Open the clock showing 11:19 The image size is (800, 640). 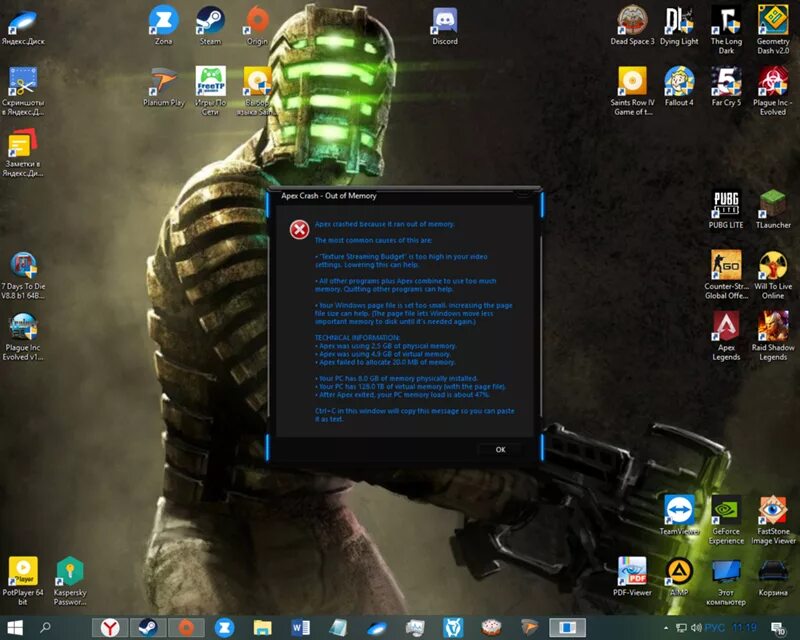pos(744,628)
